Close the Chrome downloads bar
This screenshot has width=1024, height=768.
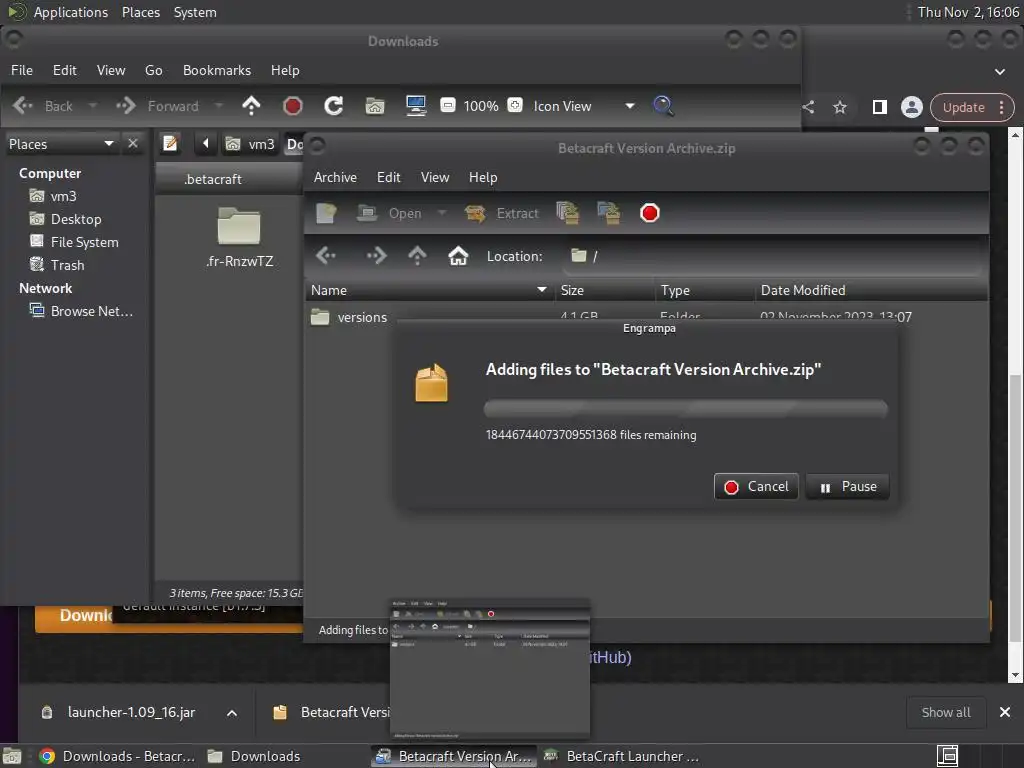(x=1005, y=712)
